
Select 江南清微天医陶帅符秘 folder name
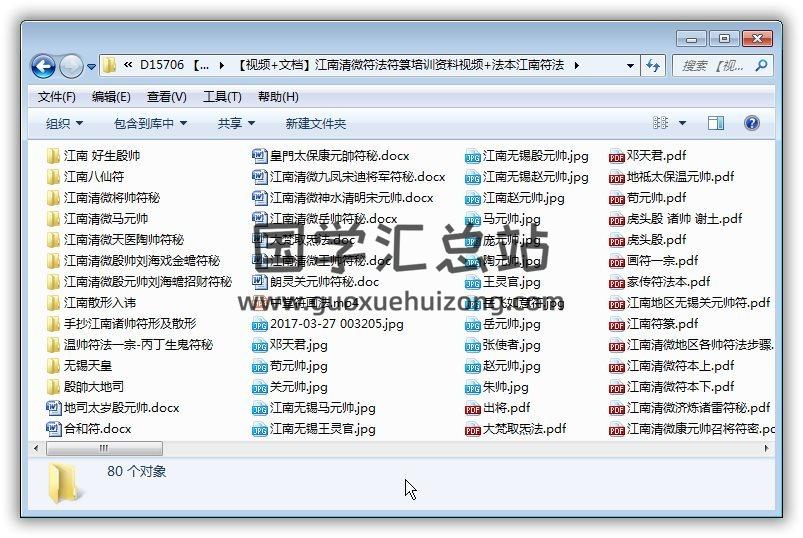point(123,240)
